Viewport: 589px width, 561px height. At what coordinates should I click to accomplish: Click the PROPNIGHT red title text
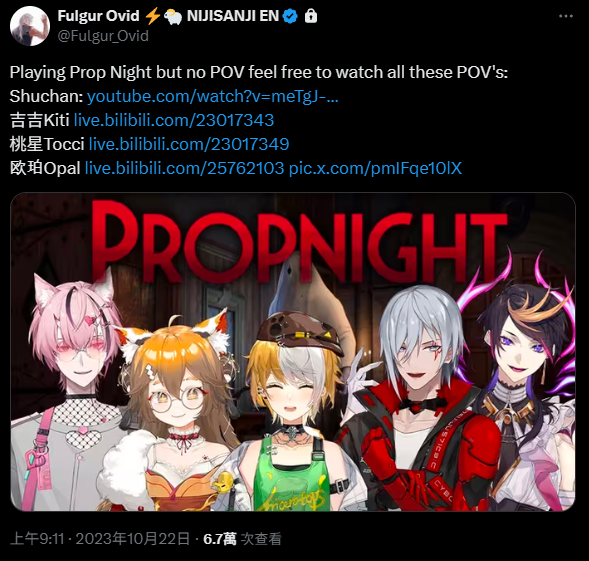(x=301, y=242)
